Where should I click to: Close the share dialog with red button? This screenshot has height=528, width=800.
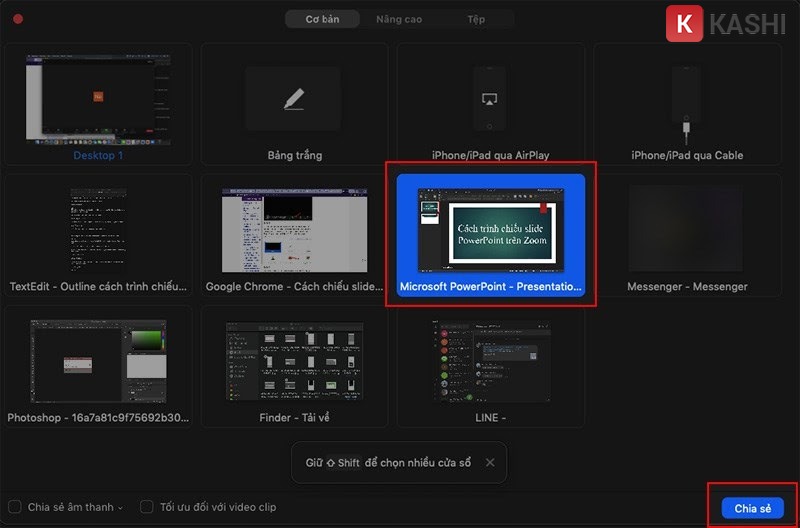tap(18, 19)
